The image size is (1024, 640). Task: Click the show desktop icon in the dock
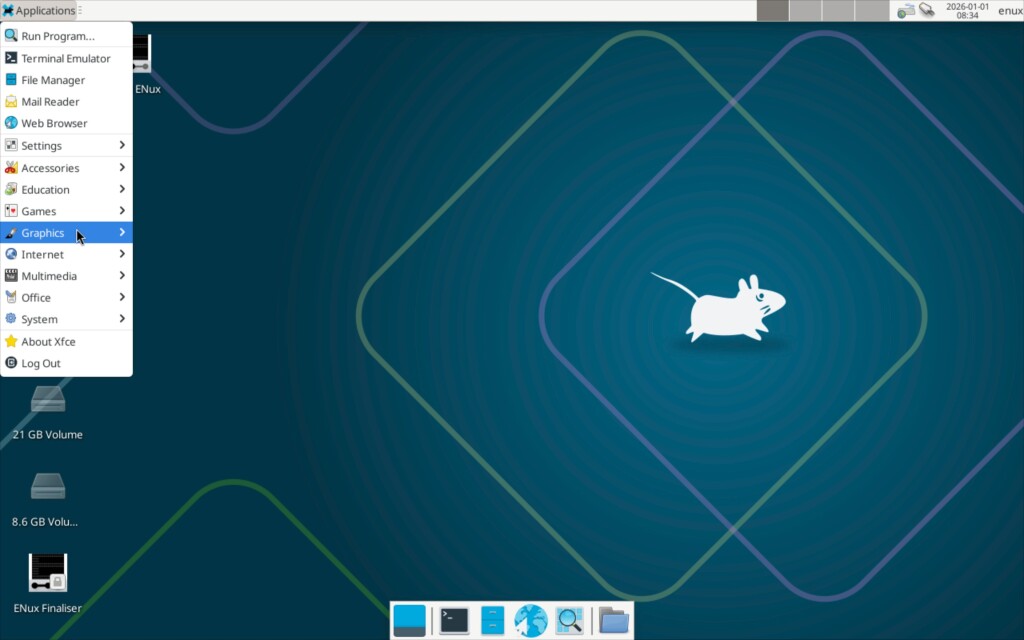coord(409,620)
